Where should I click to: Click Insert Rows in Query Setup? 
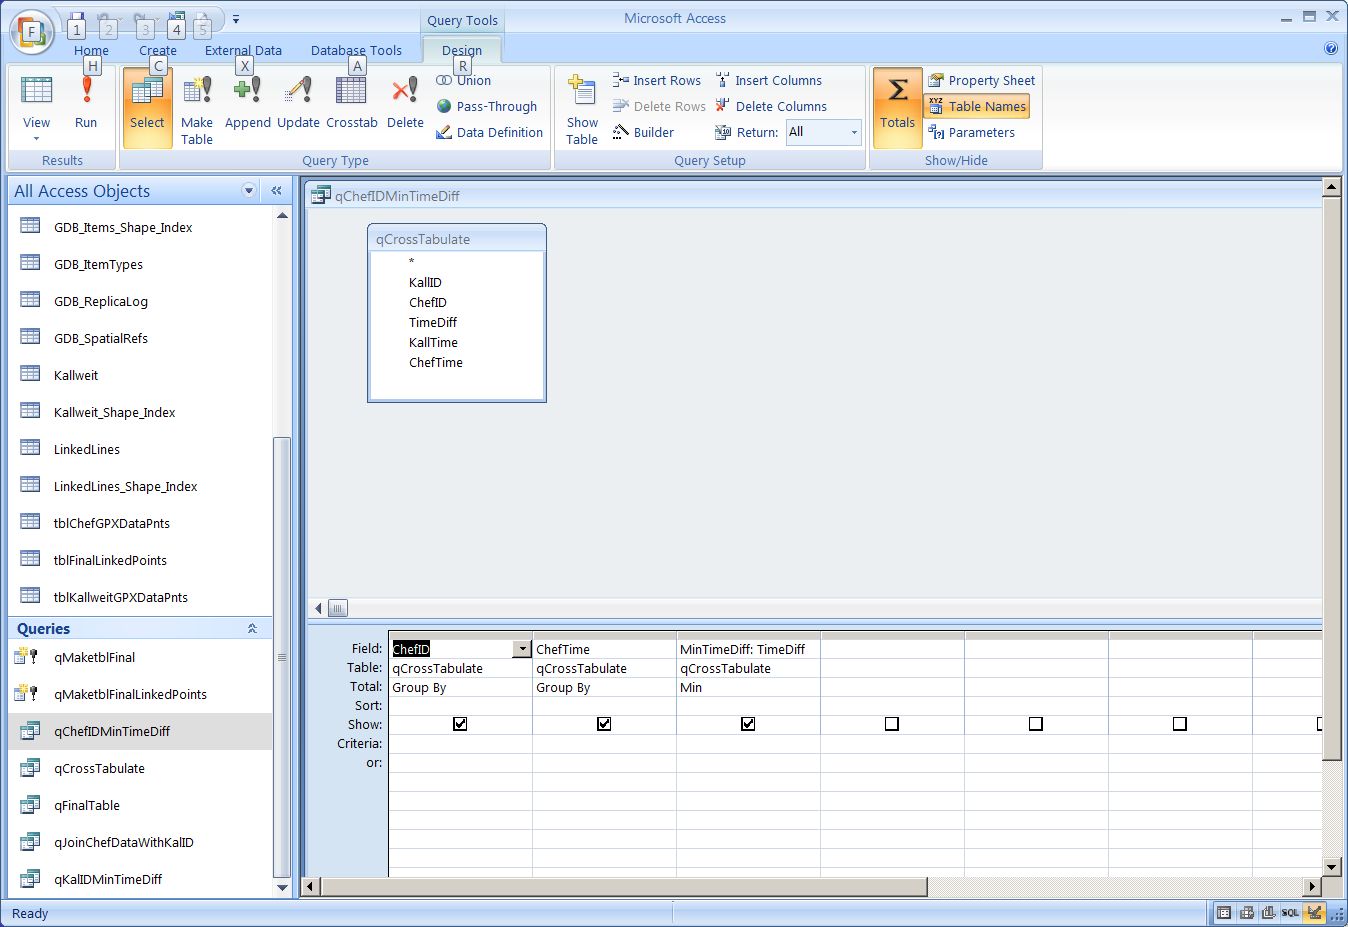click(657, 80)
